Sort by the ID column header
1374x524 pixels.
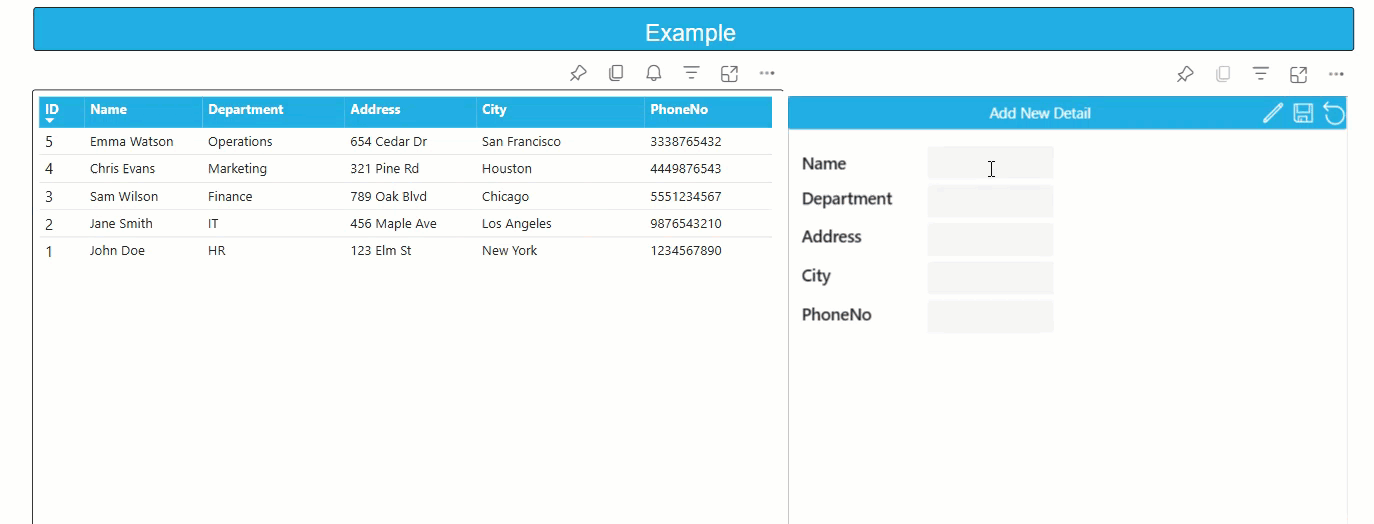[x=52, y=110]
